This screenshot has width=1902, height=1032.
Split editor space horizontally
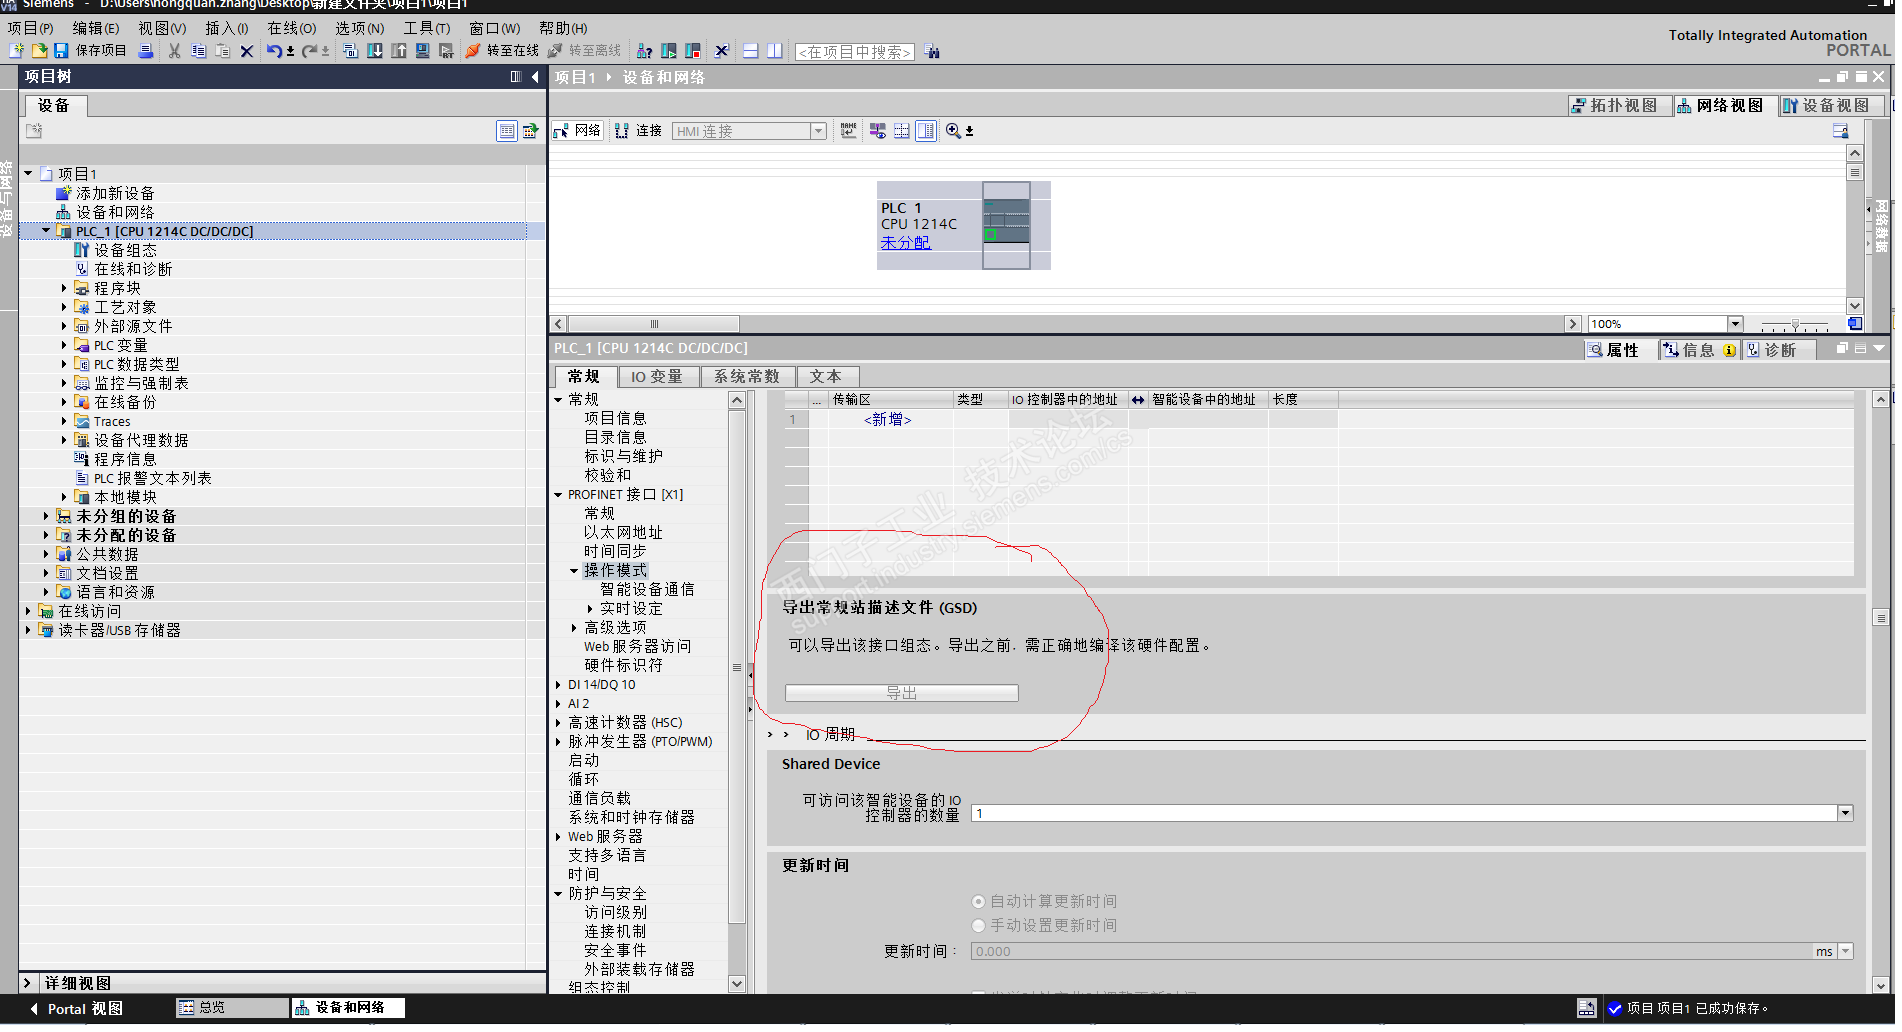click(x=751, y=51)
